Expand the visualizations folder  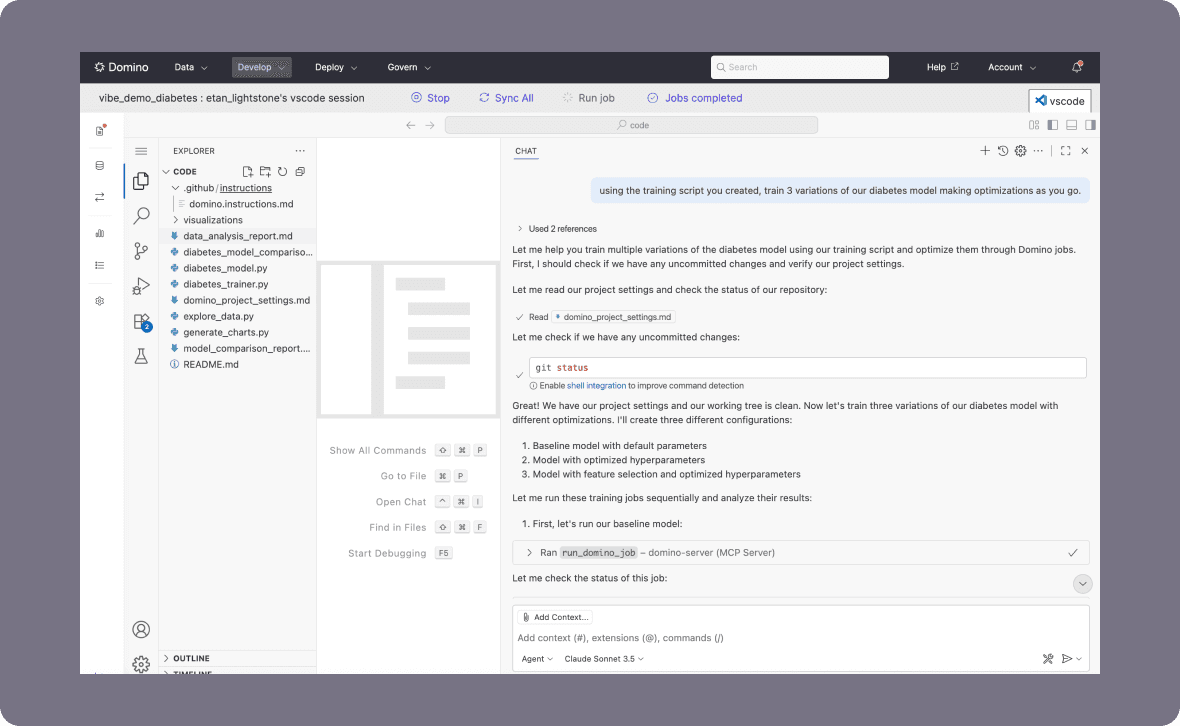point(212,220)
